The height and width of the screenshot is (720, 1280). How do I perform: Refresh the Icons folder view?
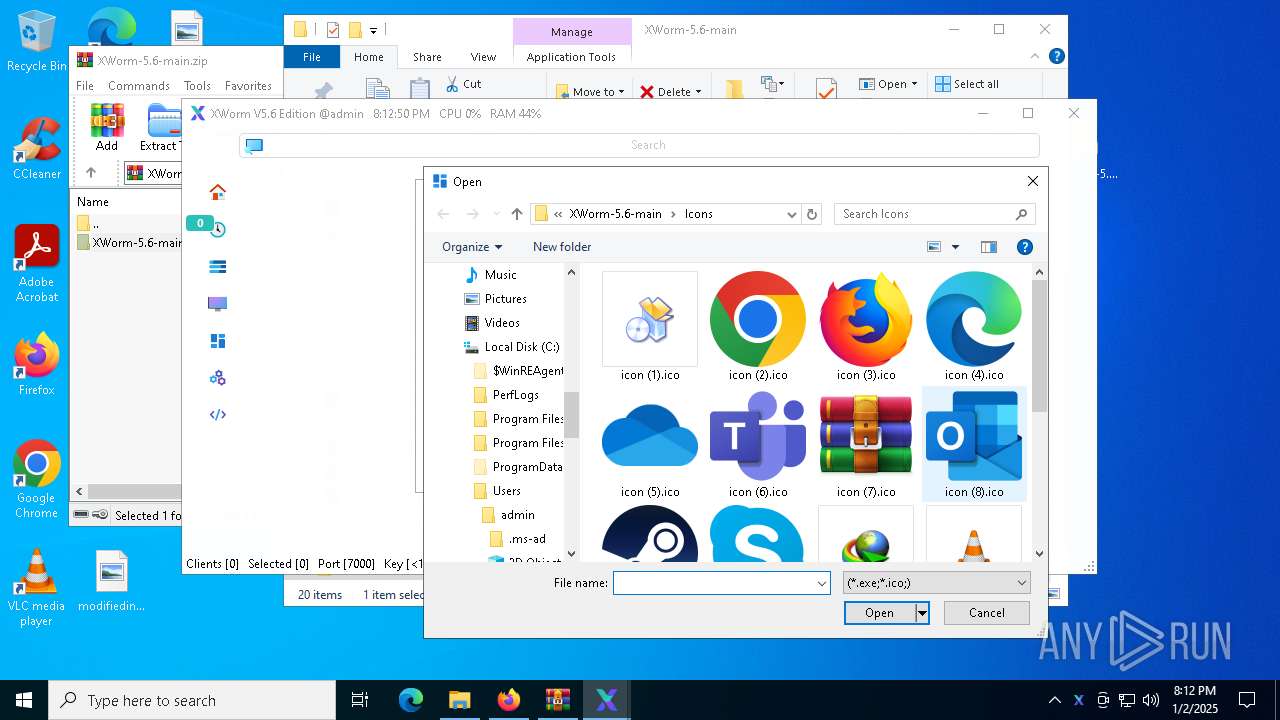(x=812, y=214)
